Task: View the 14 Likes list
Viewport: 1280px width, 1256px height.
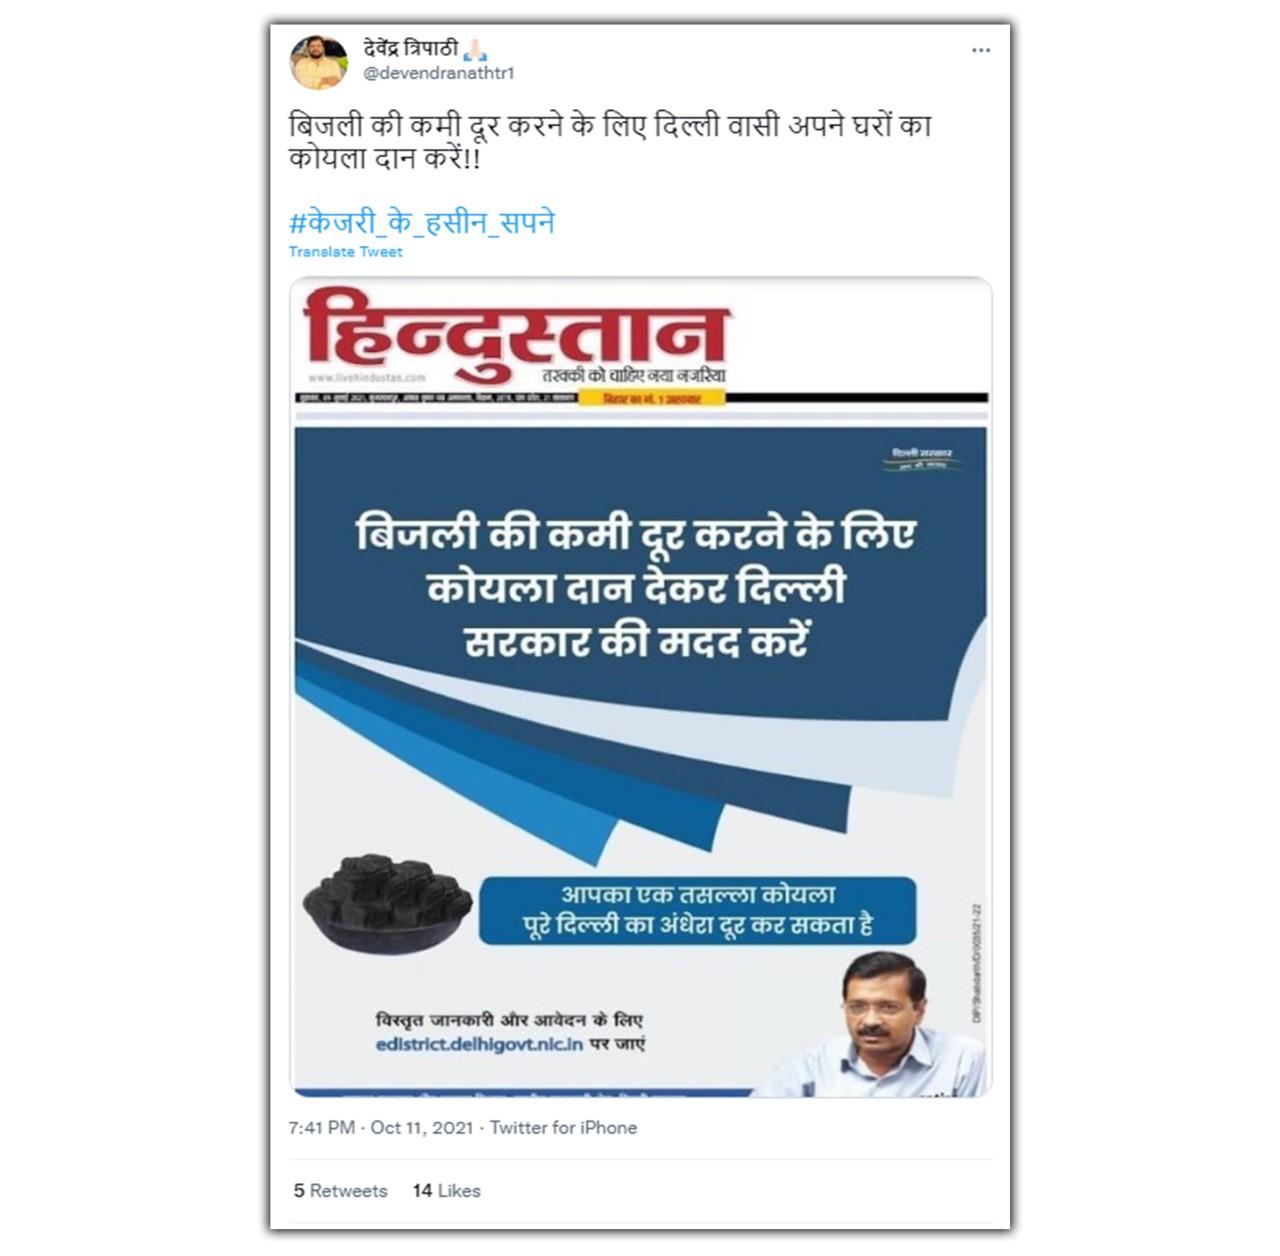Action: click(446, 1190)
